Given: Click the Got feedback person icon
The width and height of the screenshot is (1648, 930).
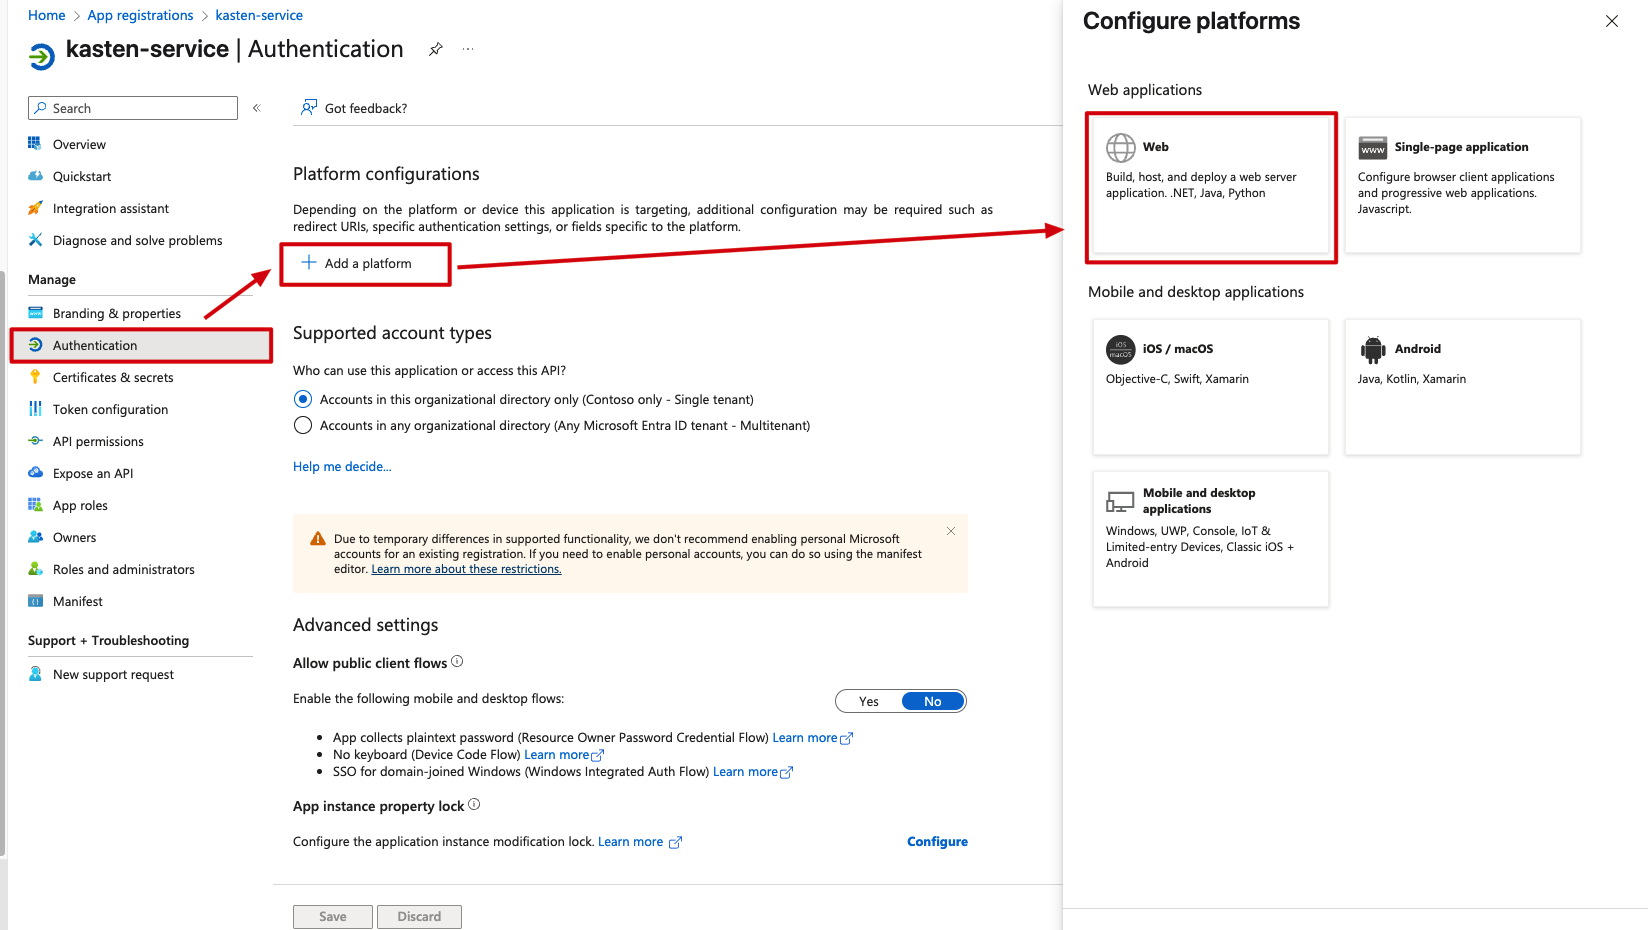Looking at the screenshot, I should [309, 107].
